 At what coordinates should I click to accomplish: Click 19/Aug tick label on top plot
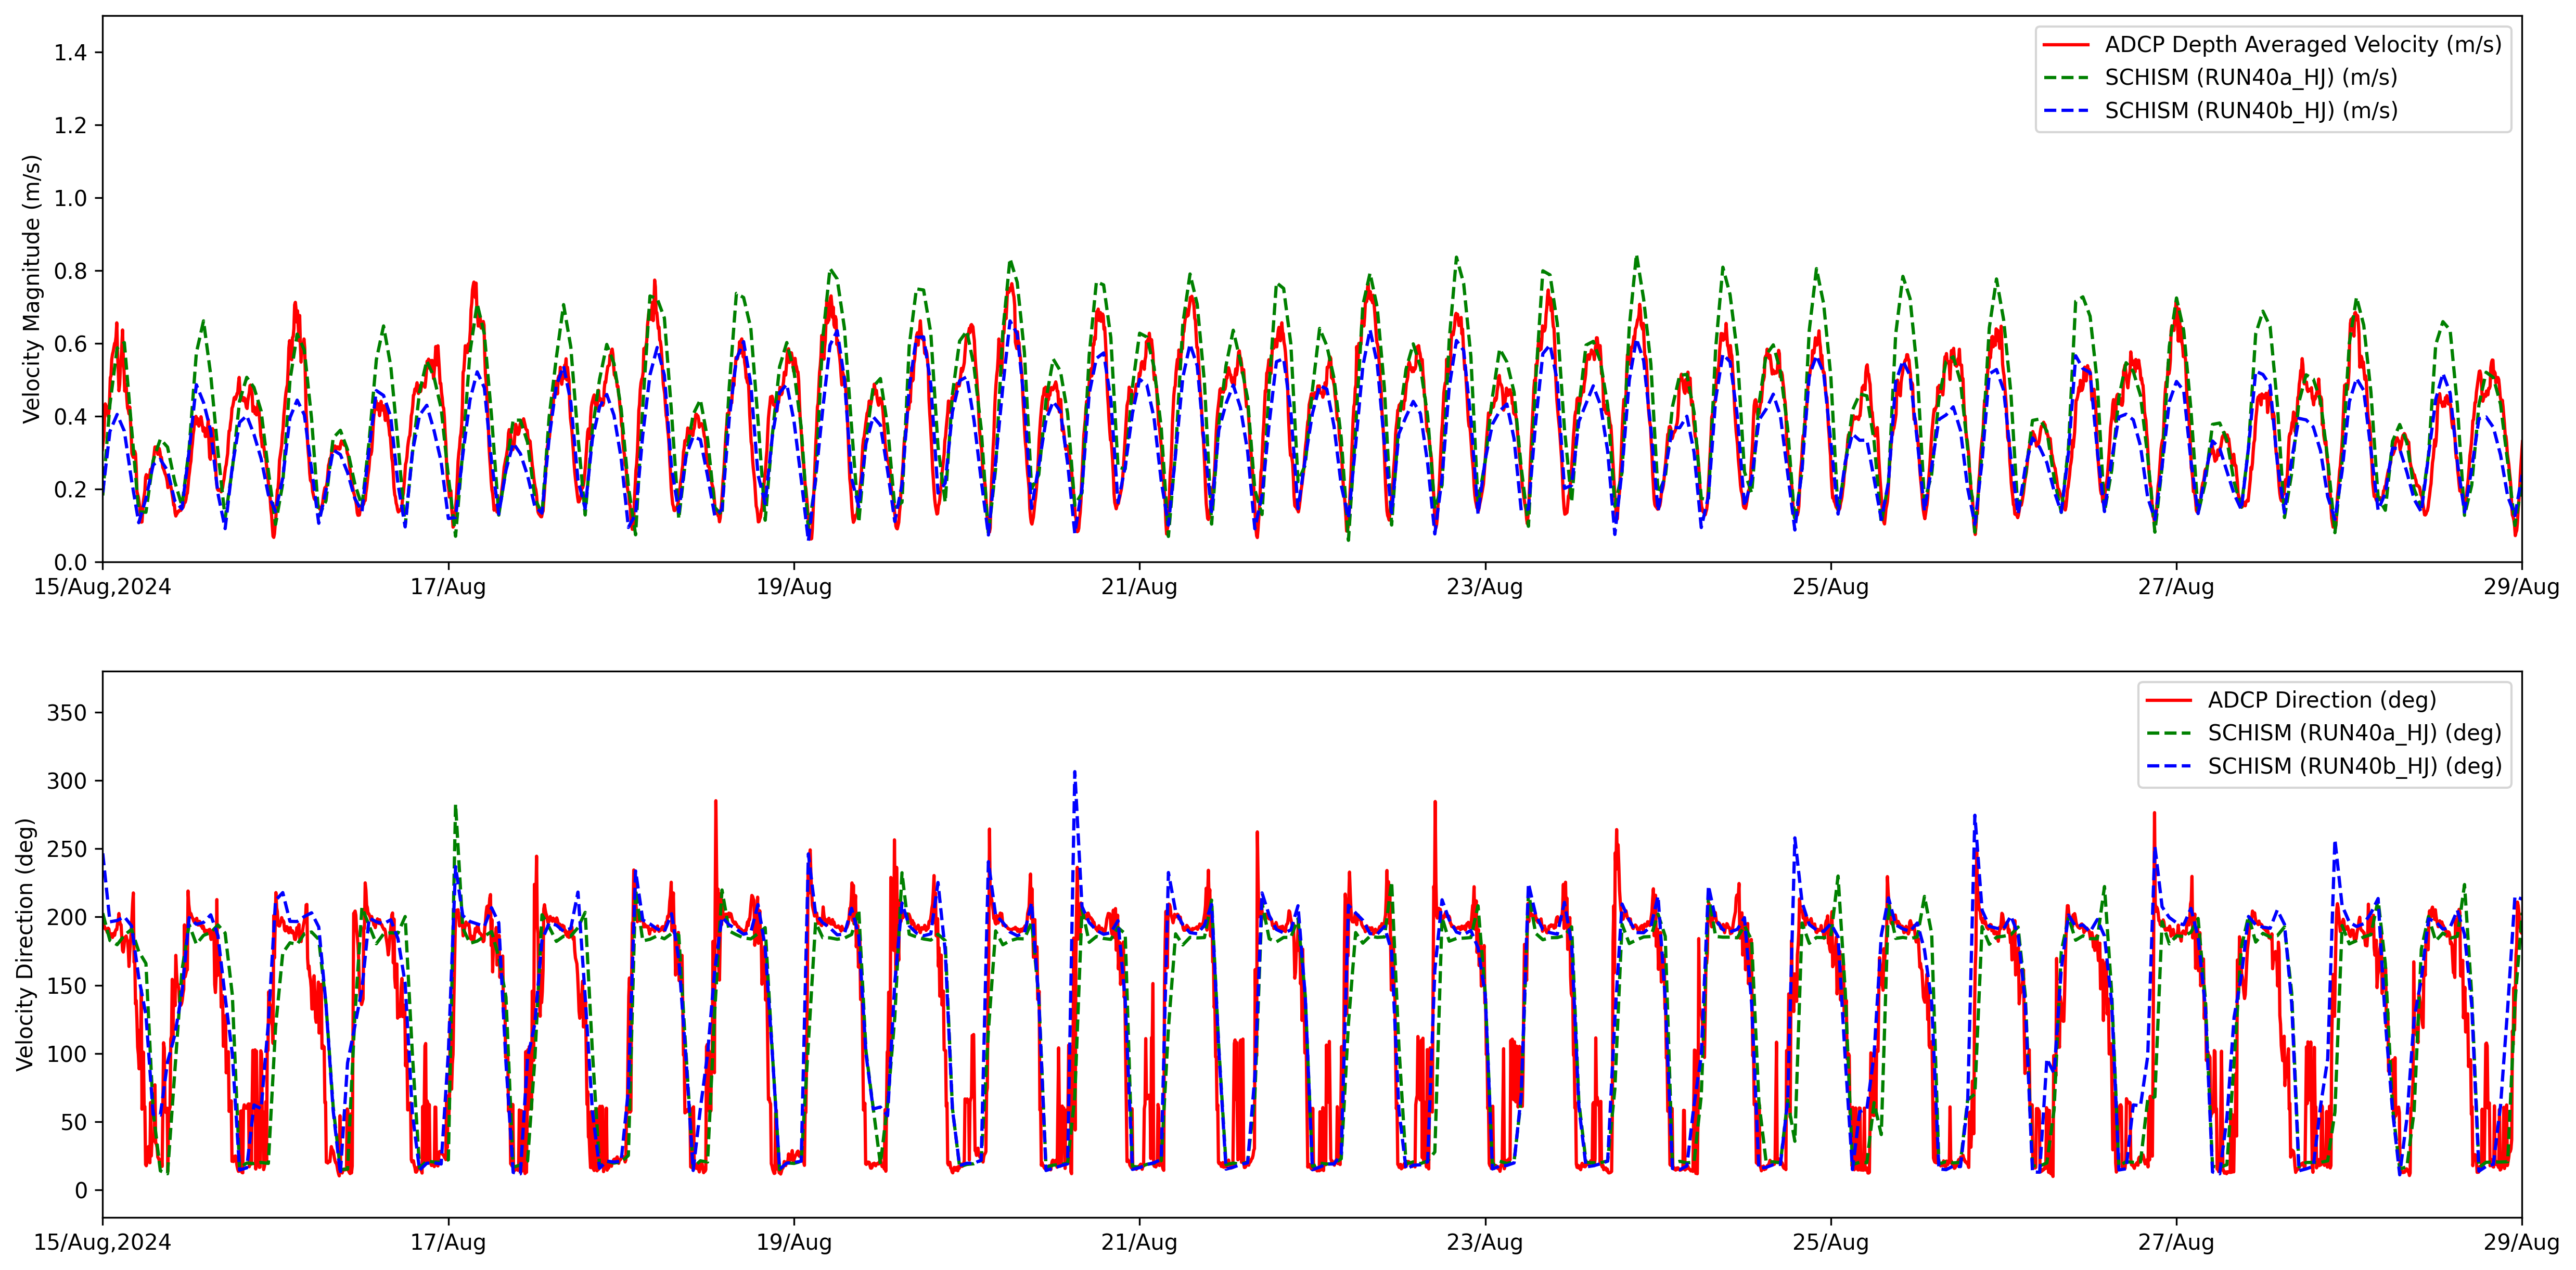click(793, 587)
